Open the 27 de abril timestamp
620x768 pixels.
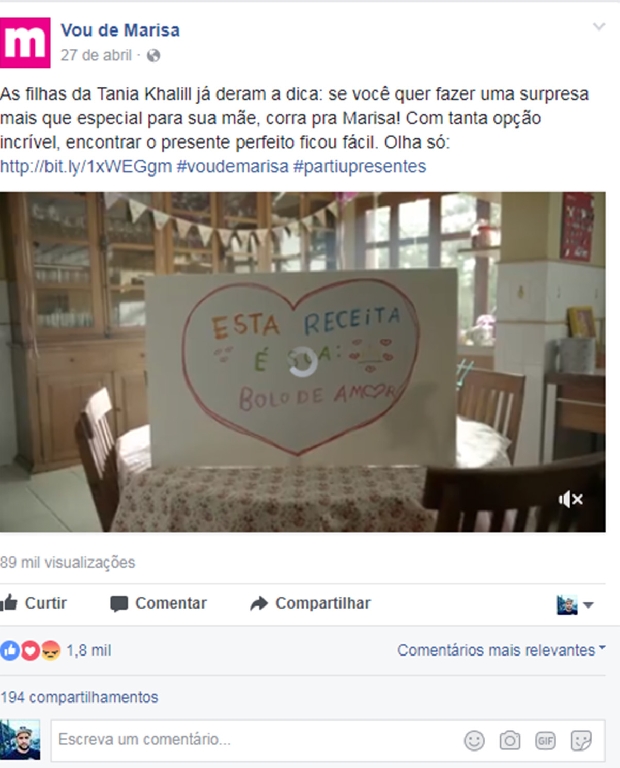point(96,55)
